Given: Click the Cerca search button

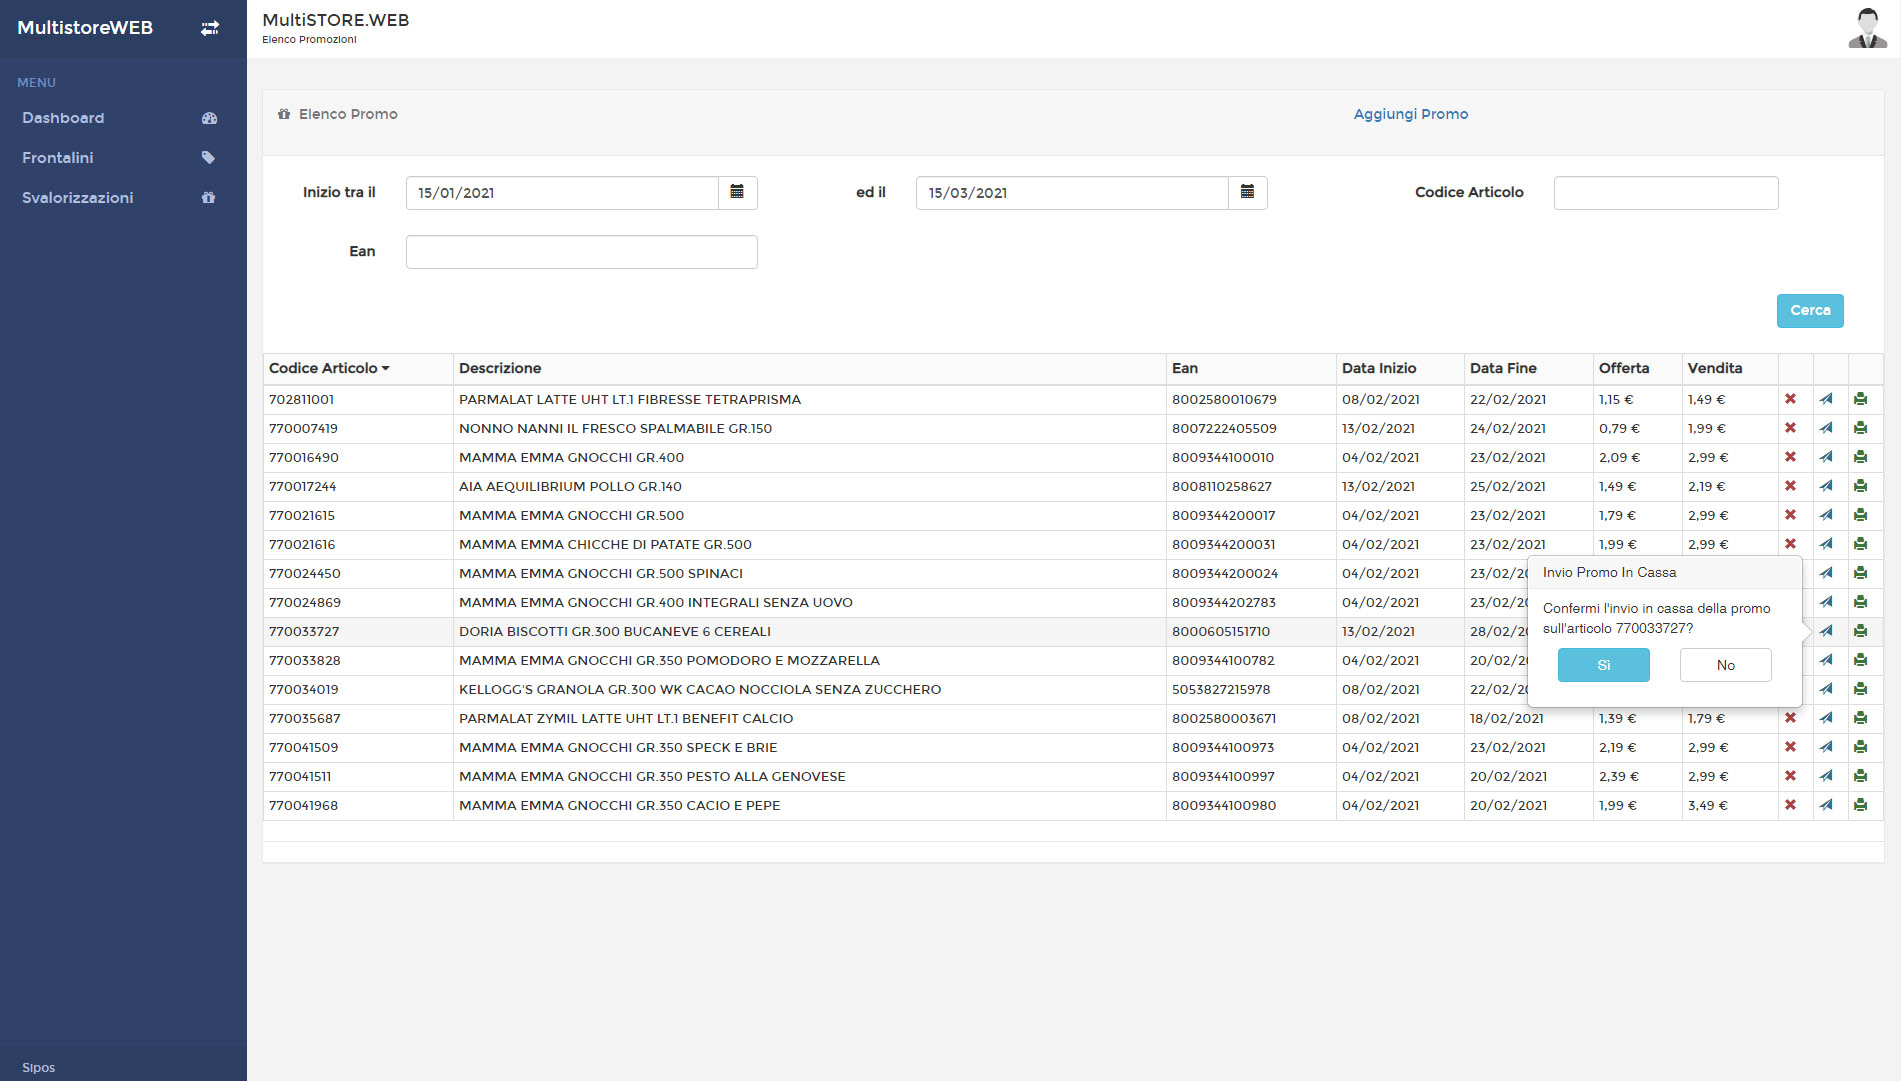Looking at the screenshot, I should (1809, 311).
